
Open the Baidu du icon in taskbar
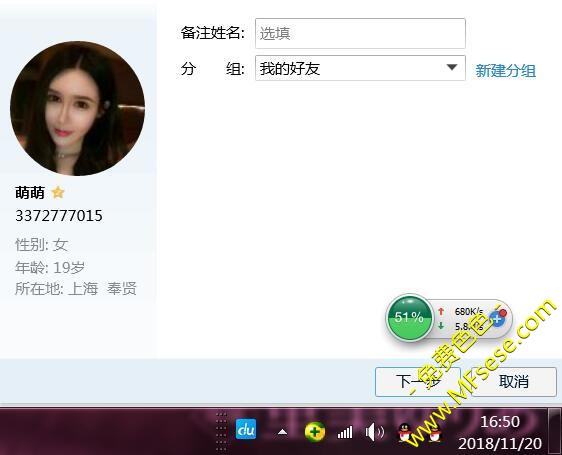[x=246, y=429]
